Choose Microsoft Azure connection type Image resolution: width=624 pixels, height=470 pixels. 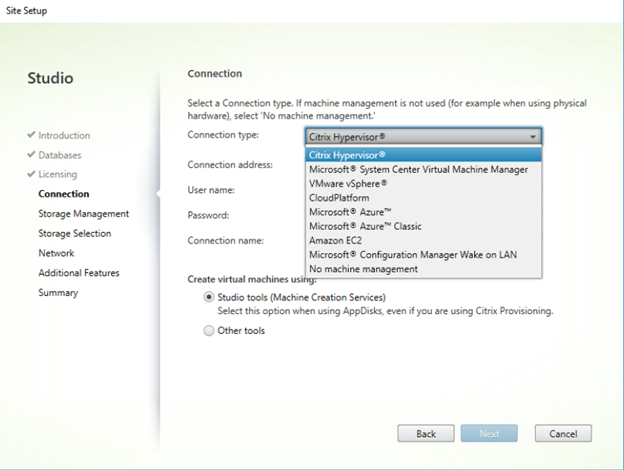coord(423,212)
